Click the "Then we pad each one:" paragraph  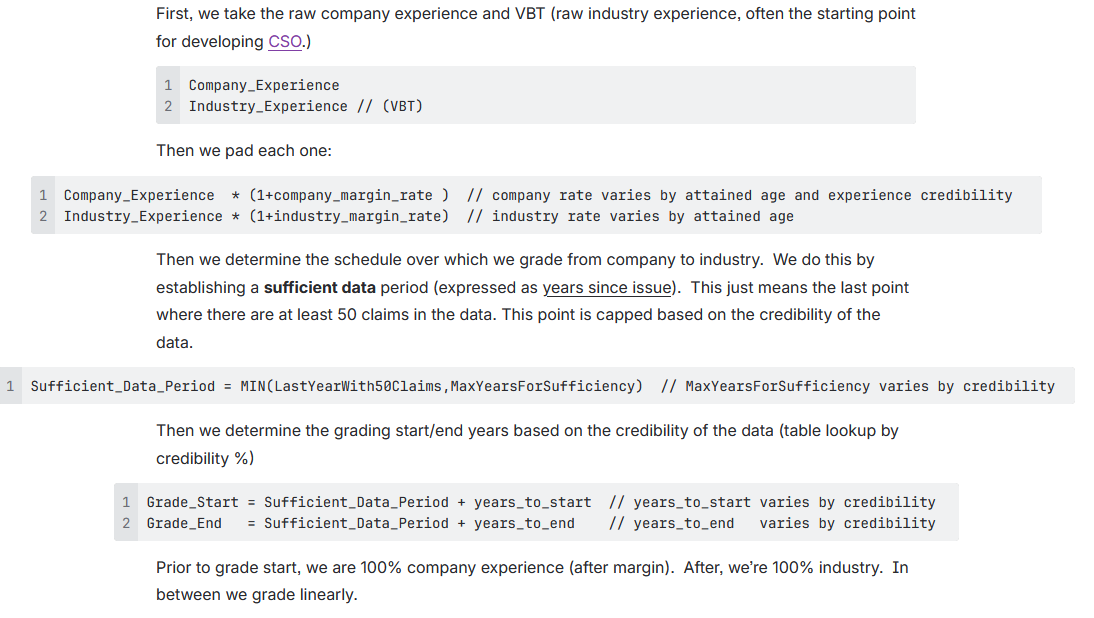click(x=244, y=151)
